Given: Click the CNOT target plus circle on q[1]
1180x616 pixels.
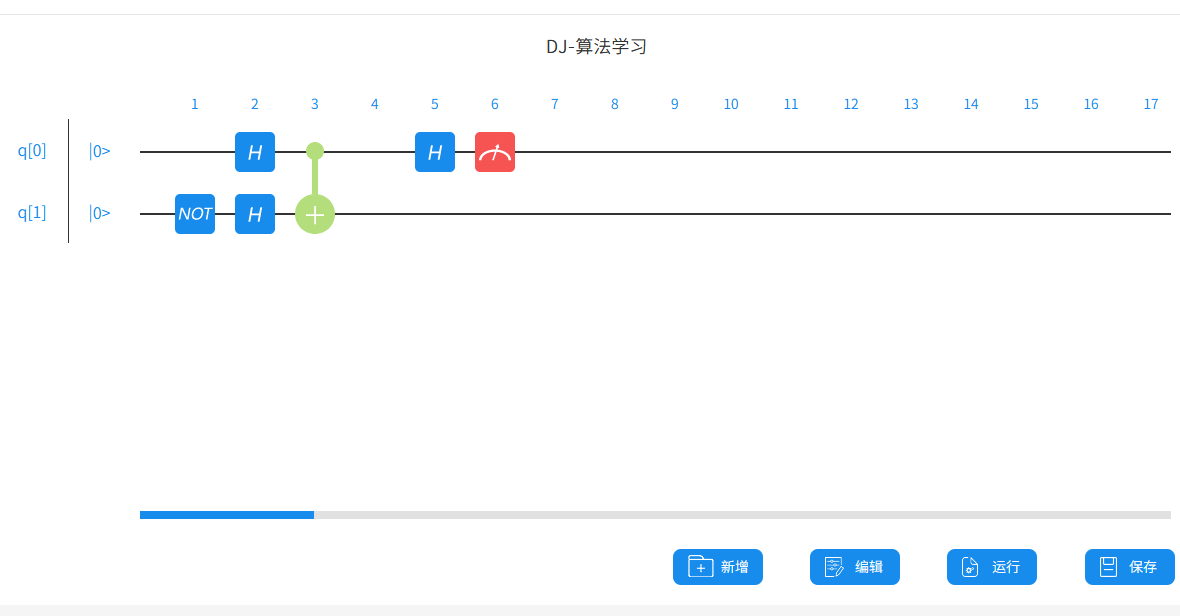Looking at the screenshot, I should coord(315,214).
